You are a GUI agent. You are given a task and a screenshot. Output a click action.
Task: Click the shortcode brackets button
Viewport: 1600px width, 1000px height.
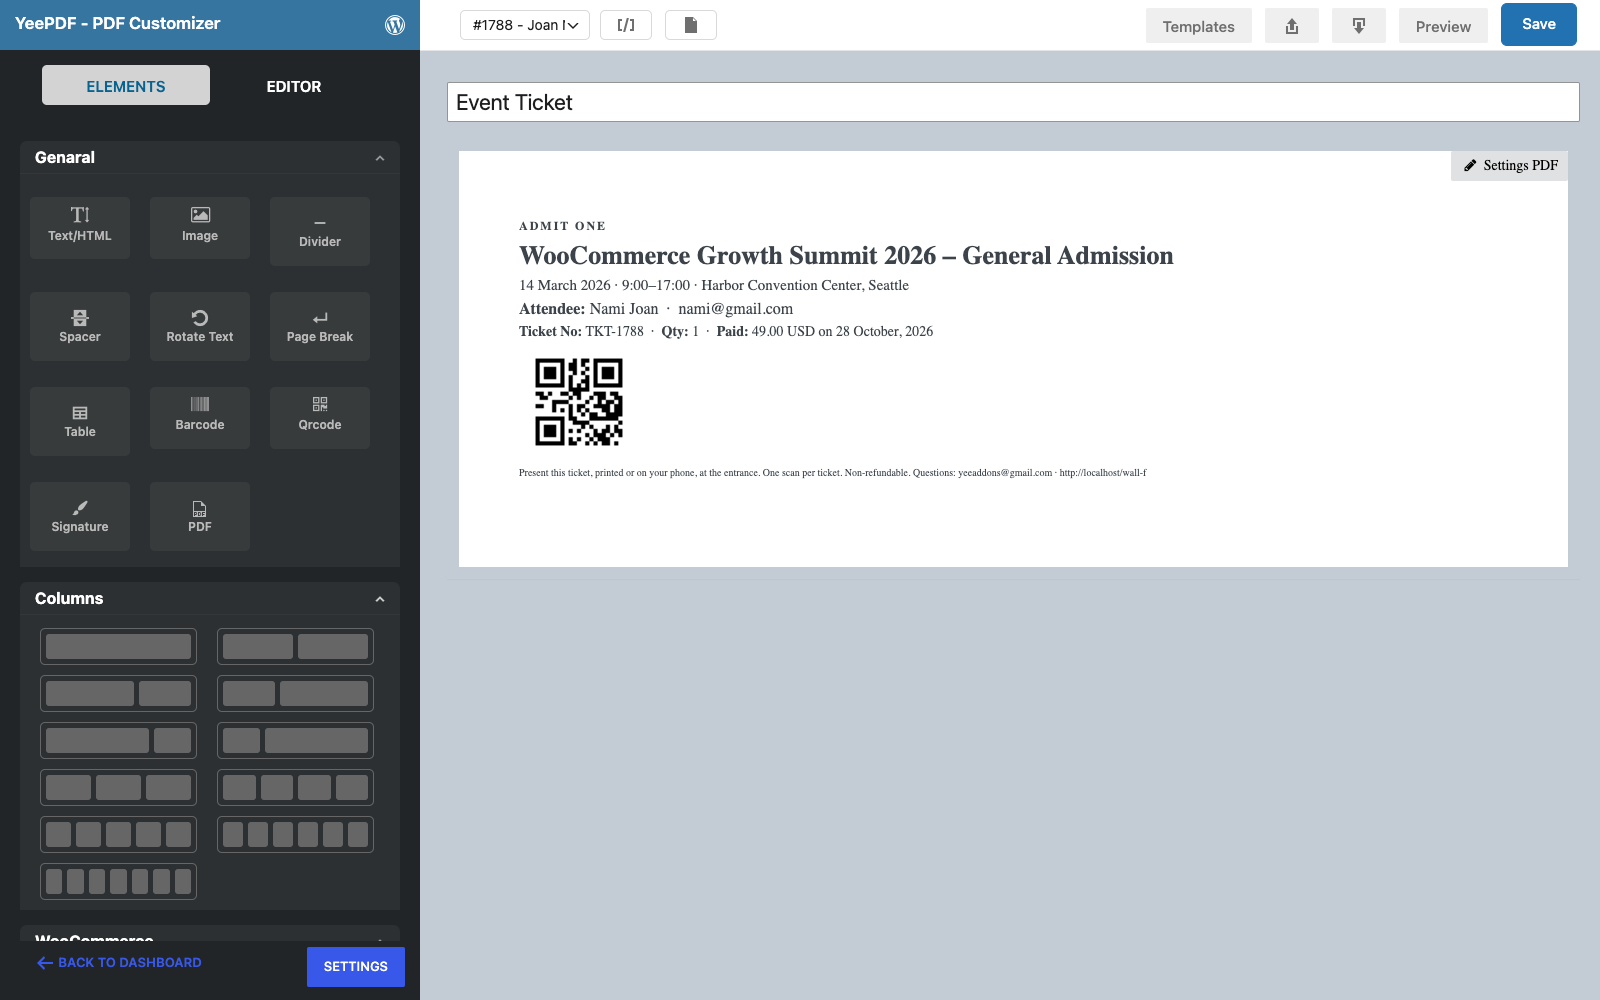click(x=626, y=25)
